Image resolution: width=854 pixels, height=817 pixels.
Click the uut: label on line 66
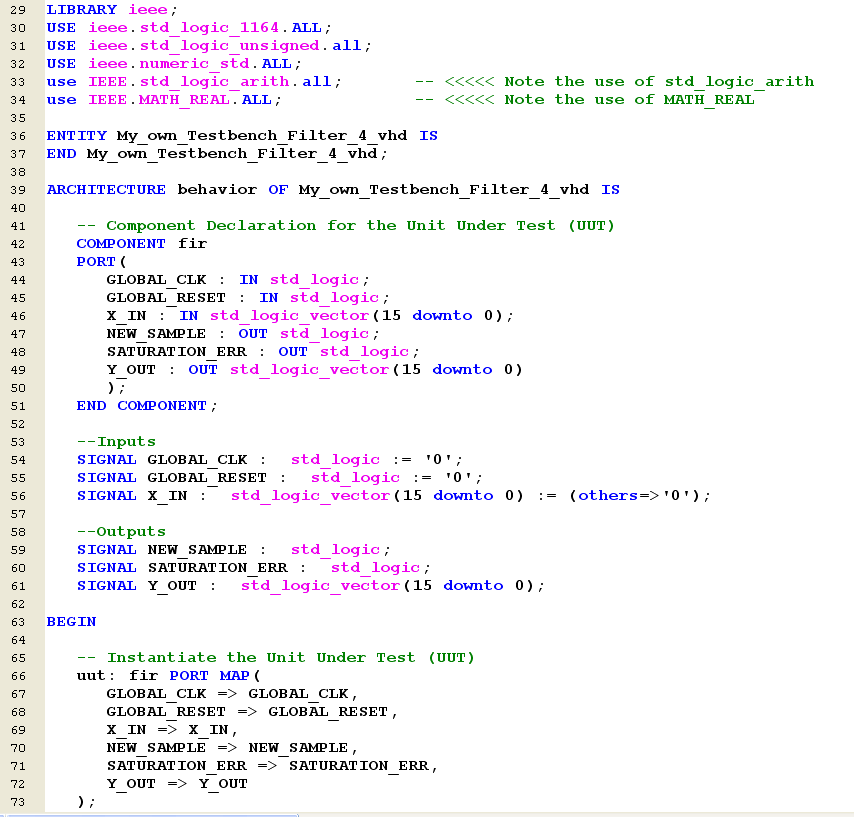click(96, 676)
